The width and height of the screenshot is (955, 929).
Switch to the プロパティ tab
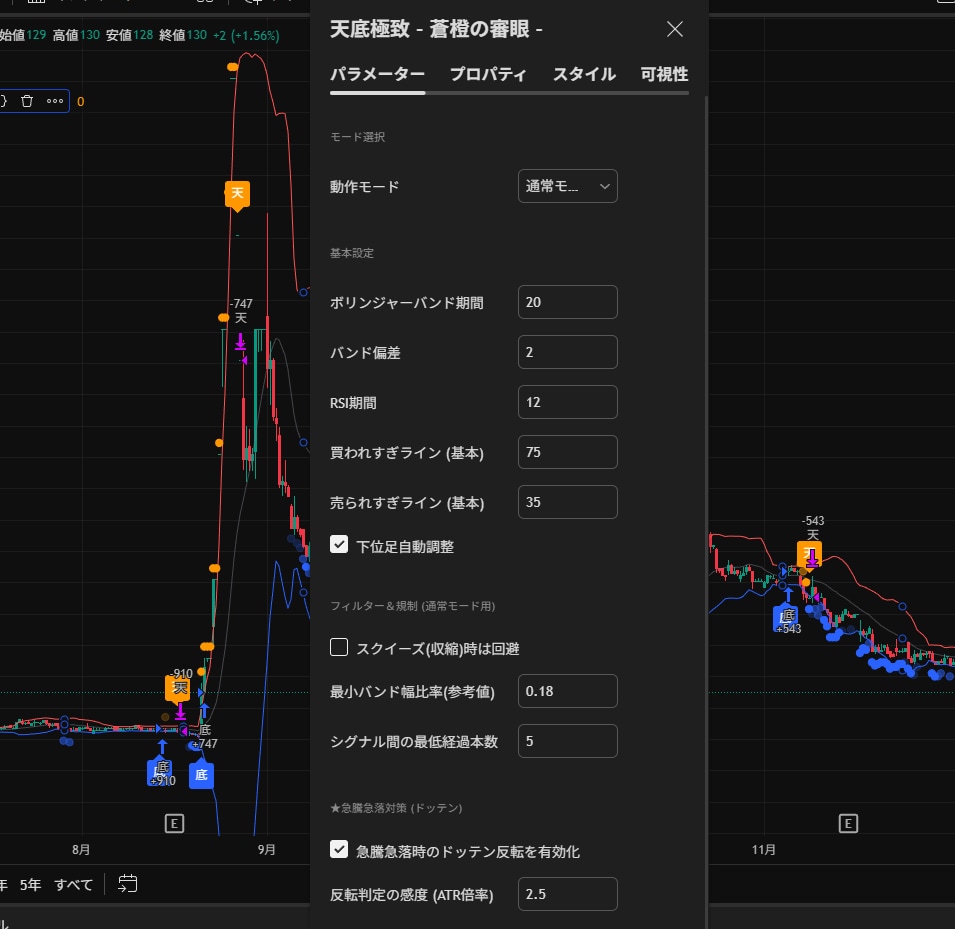pyautogui.click(x=488, y=74)
